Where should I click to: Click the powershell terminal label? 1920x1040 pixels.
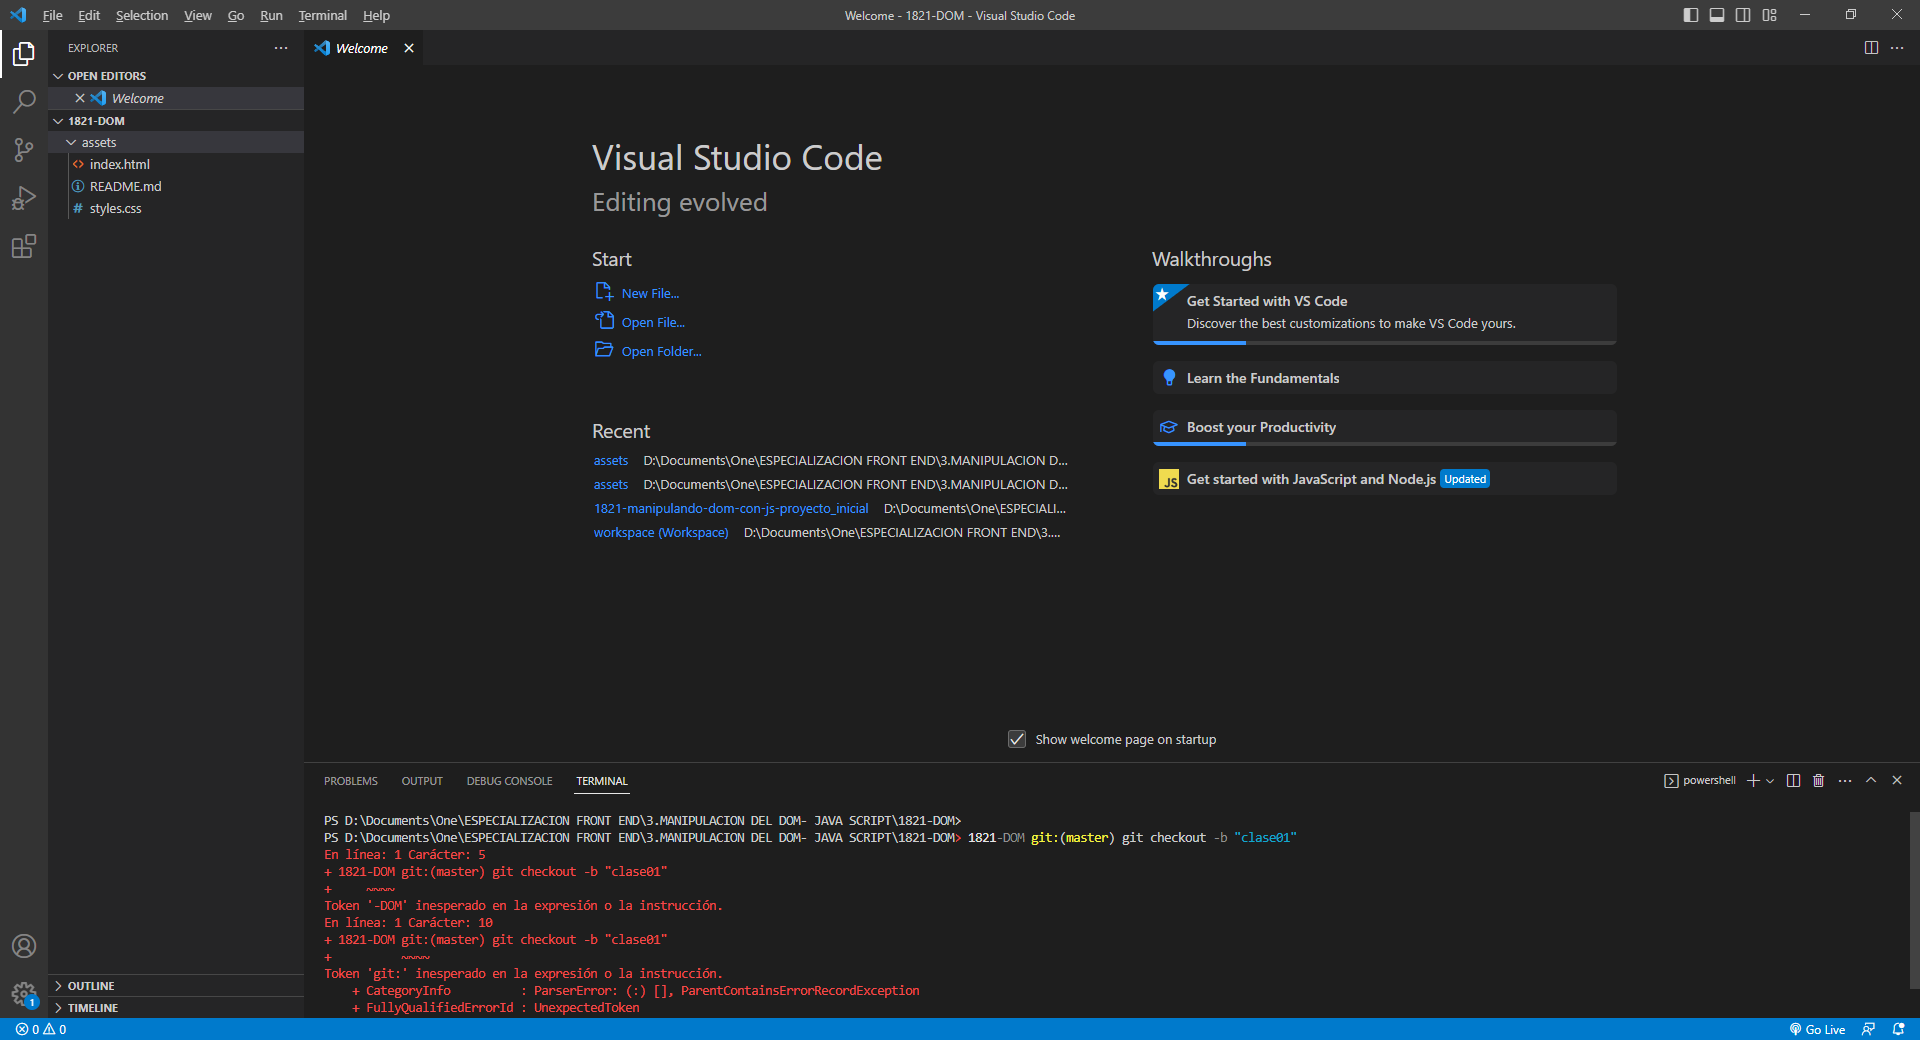pyautogui.click(x=1709, y=780)
